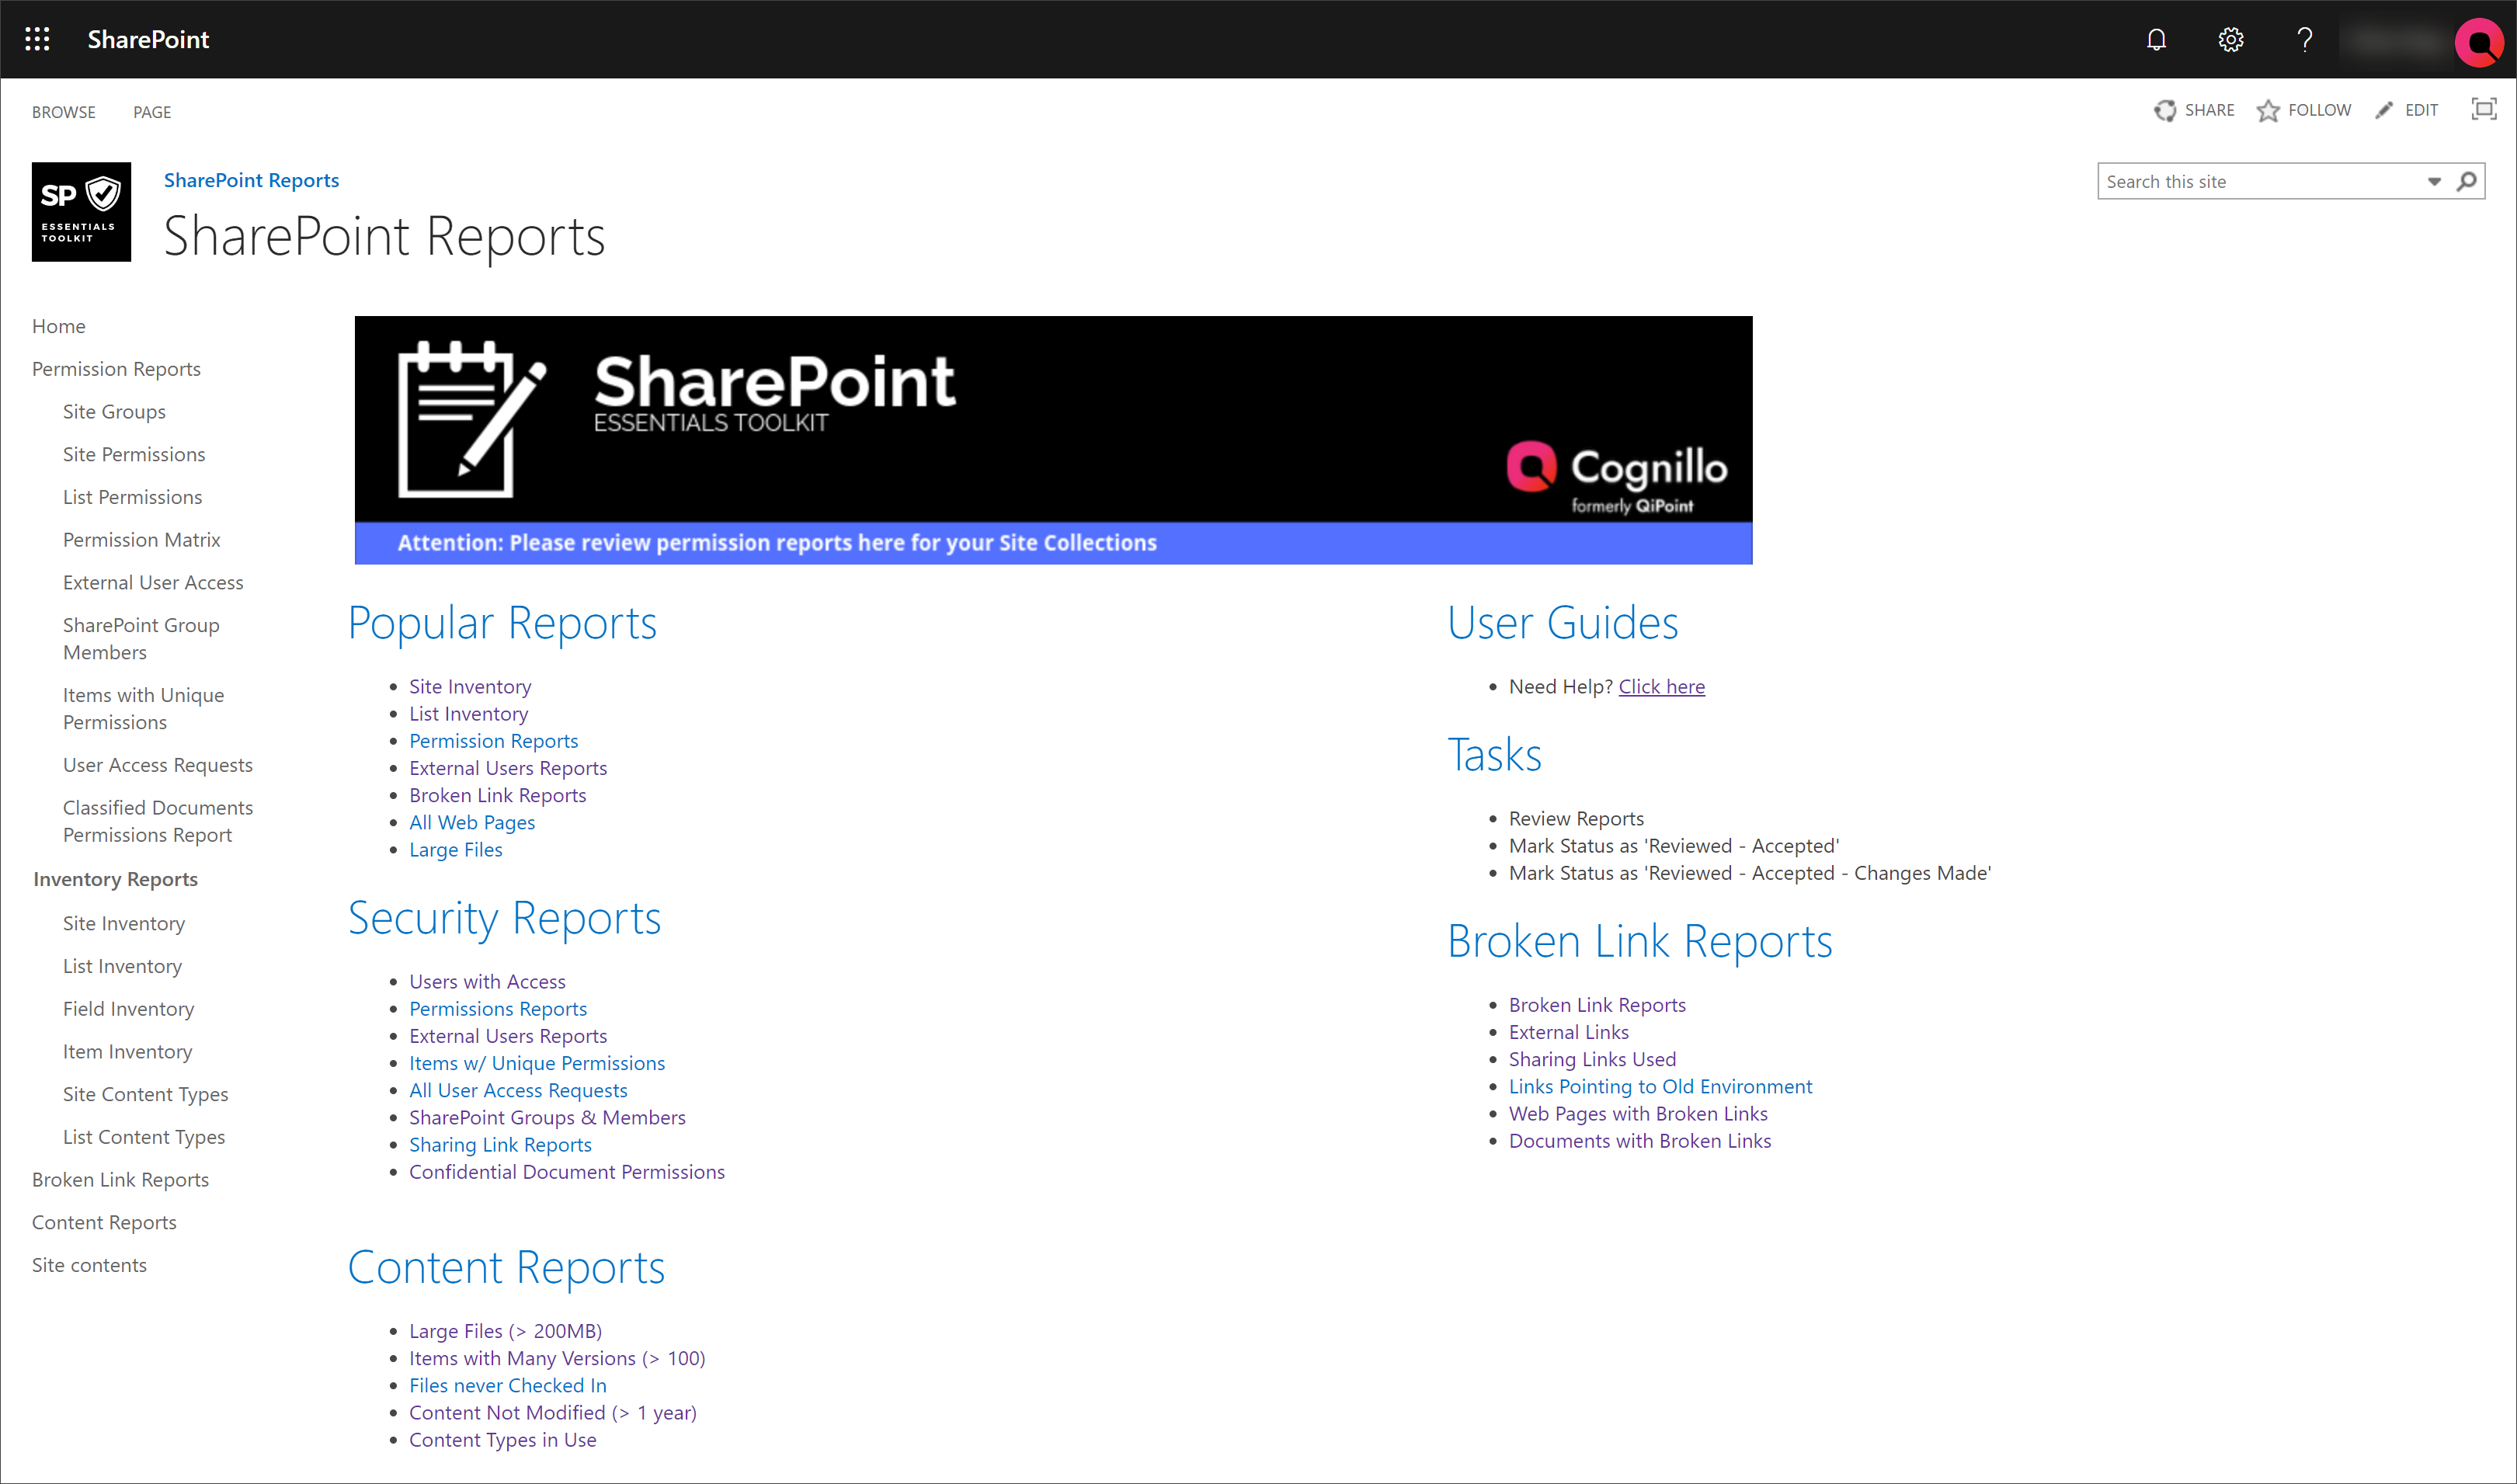Click SHARE to share this page
This screenshot has width=2517, height=1484.
pos(2194,110)
